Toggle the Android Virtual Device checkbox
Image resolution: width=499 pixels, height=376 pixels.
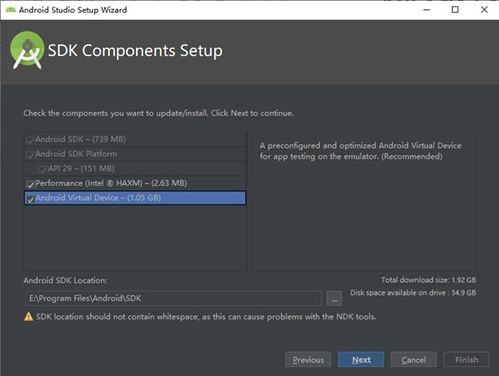pyautogui.click(x=30, y=199)
